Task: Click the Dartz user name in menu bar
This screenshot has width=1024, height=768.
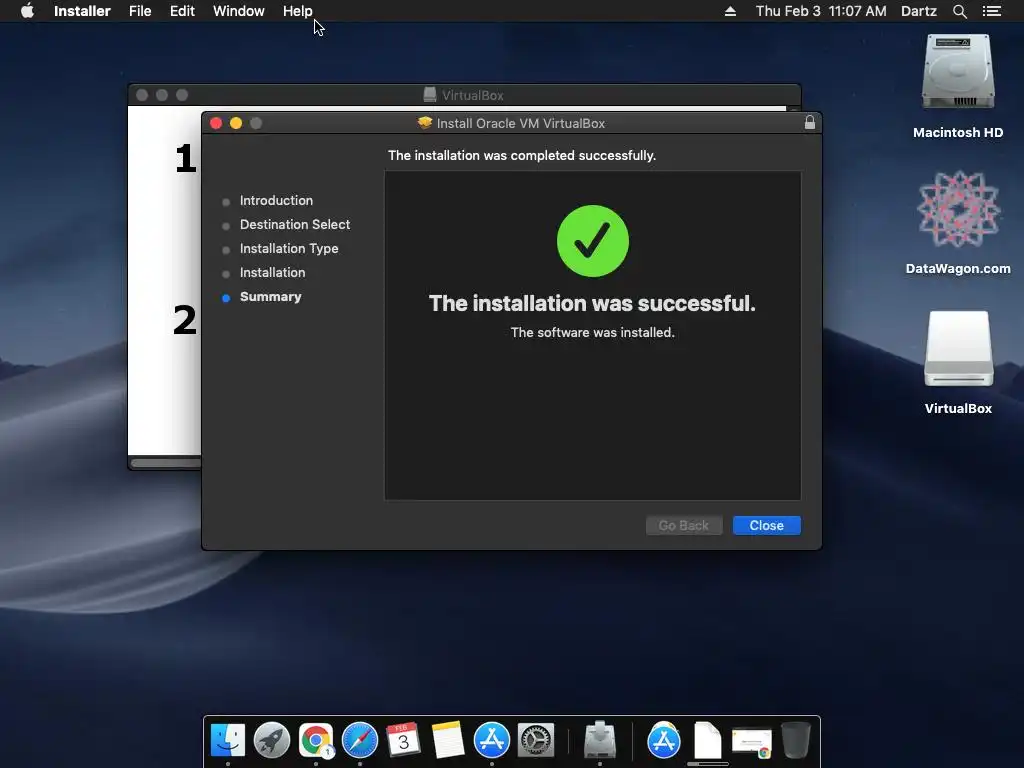Action: (x=918, y=11)
